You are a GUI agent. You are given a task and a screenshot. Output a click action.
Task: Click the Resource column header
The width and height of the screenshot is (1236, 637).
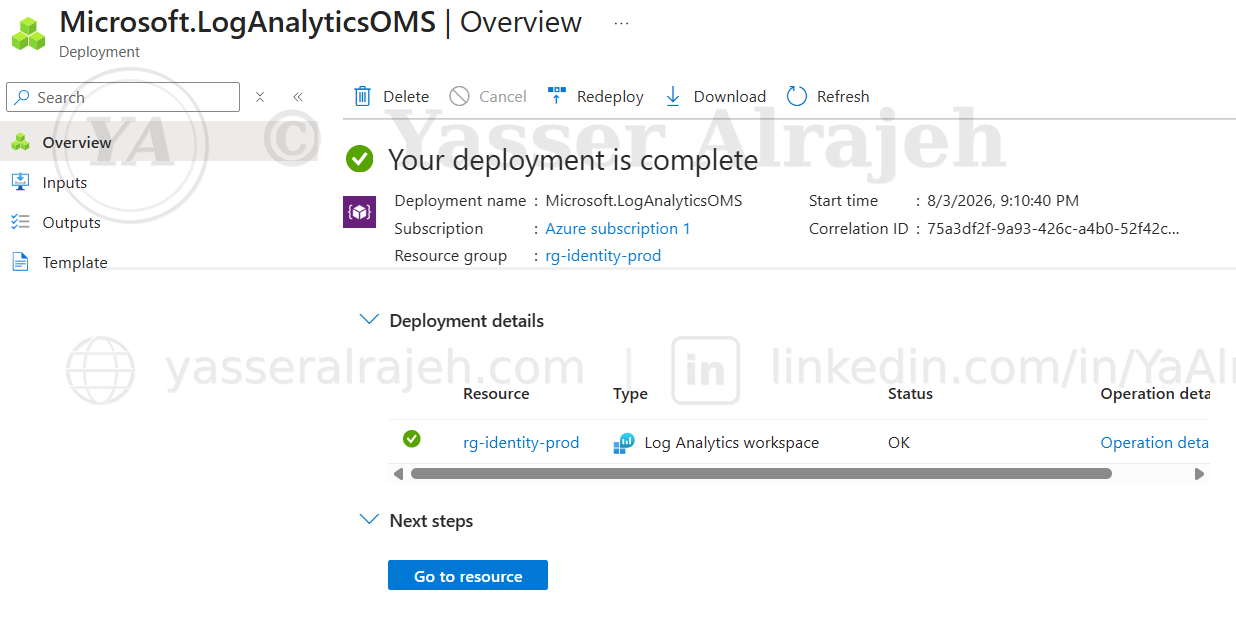tap(496, 394)
